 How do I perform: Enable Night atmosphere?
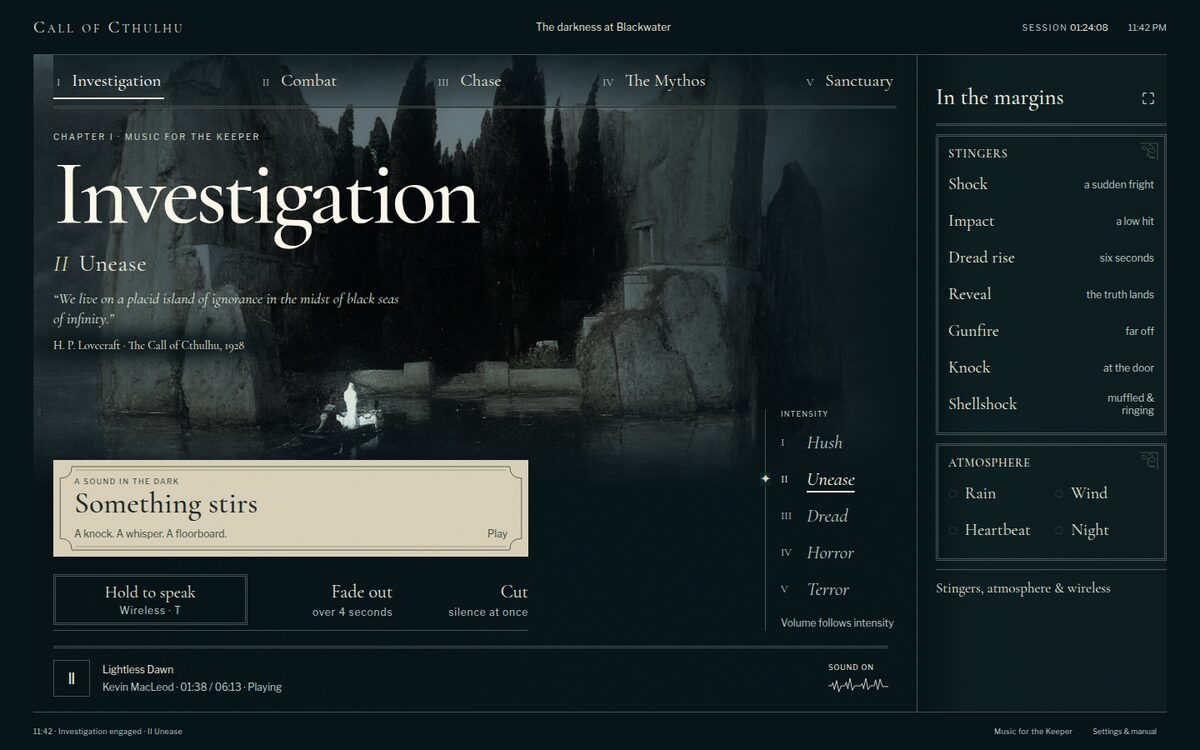tap(1082, 530)
